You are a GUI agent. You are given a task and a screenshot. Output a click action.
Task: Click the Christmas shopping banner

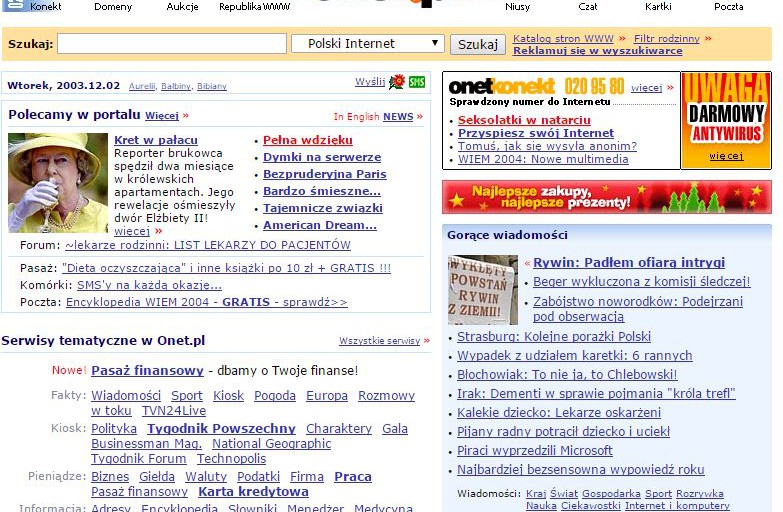click(x=606, y=197)
